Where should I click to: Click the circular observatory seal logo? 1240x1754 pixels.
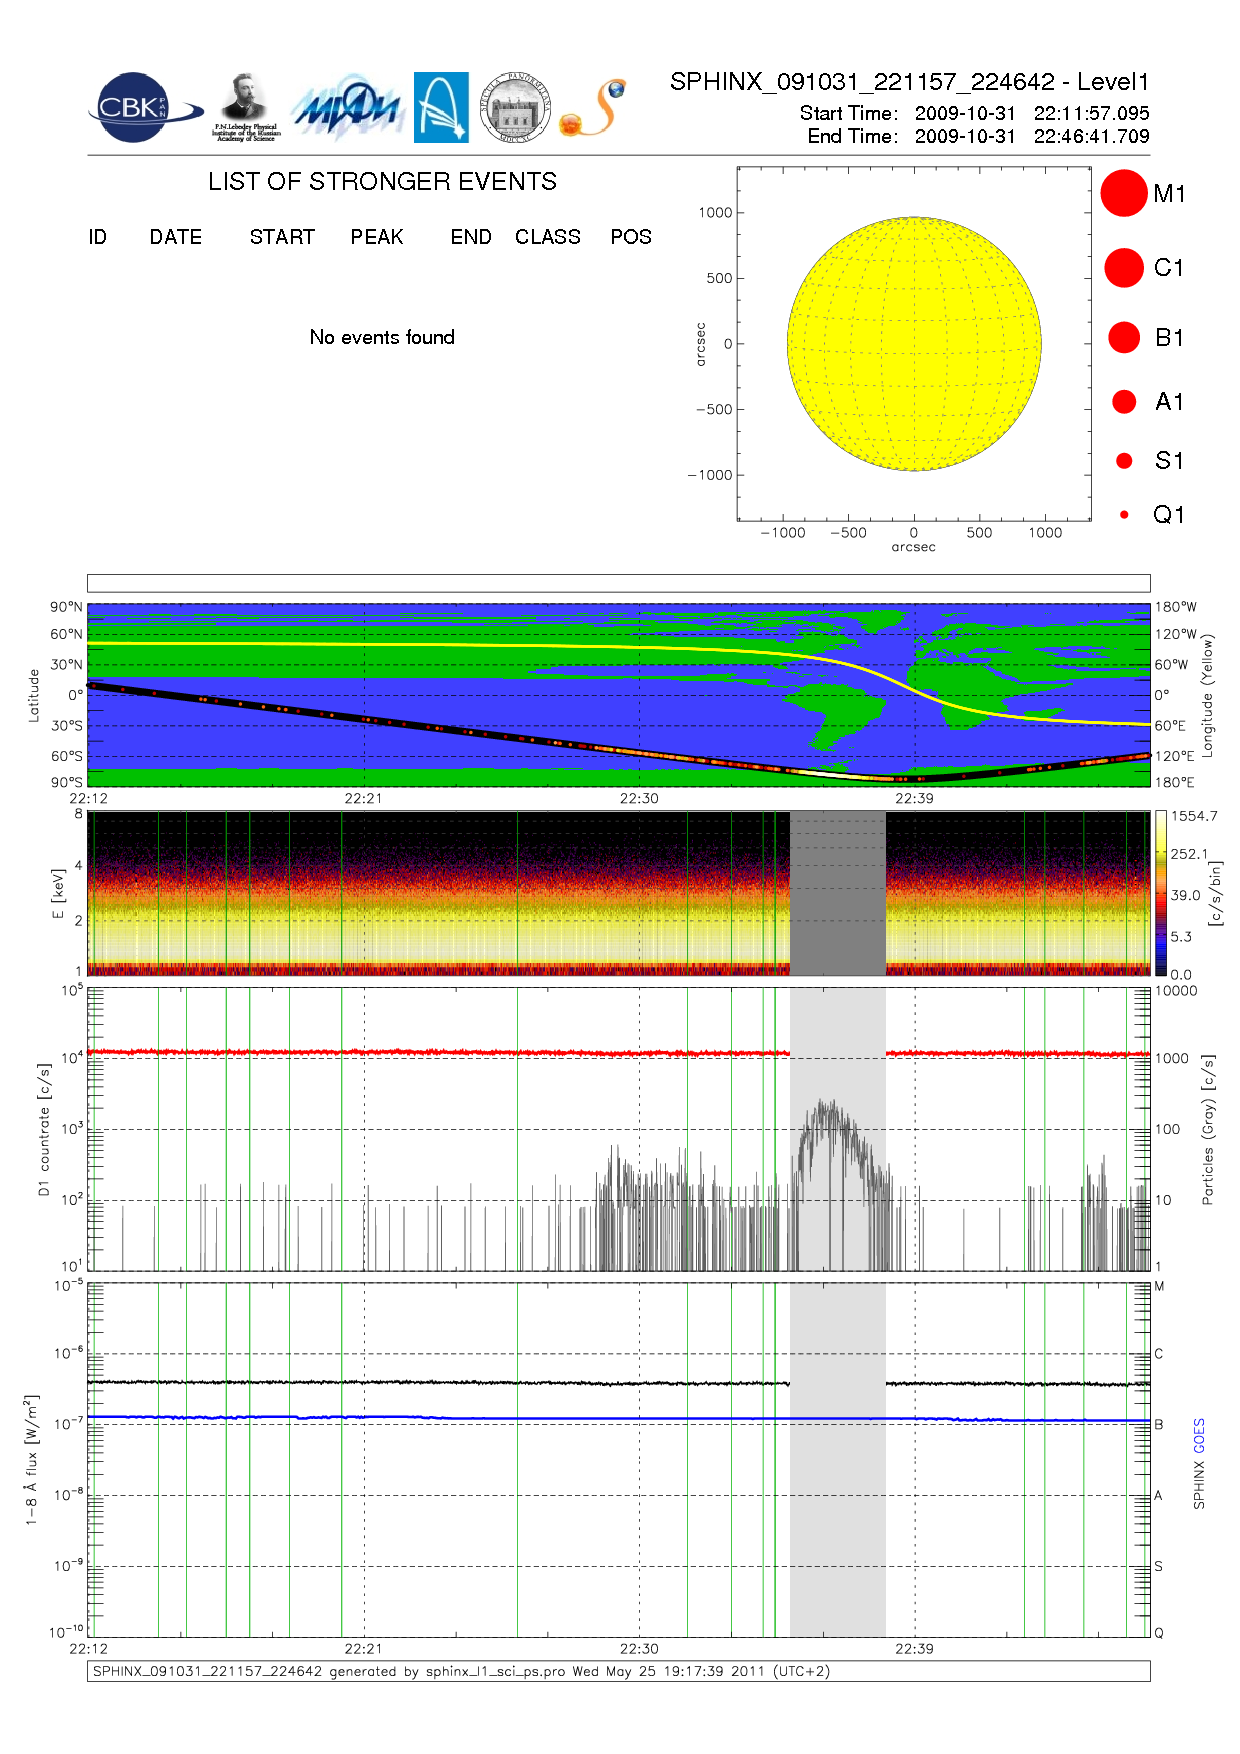(515, 108)
